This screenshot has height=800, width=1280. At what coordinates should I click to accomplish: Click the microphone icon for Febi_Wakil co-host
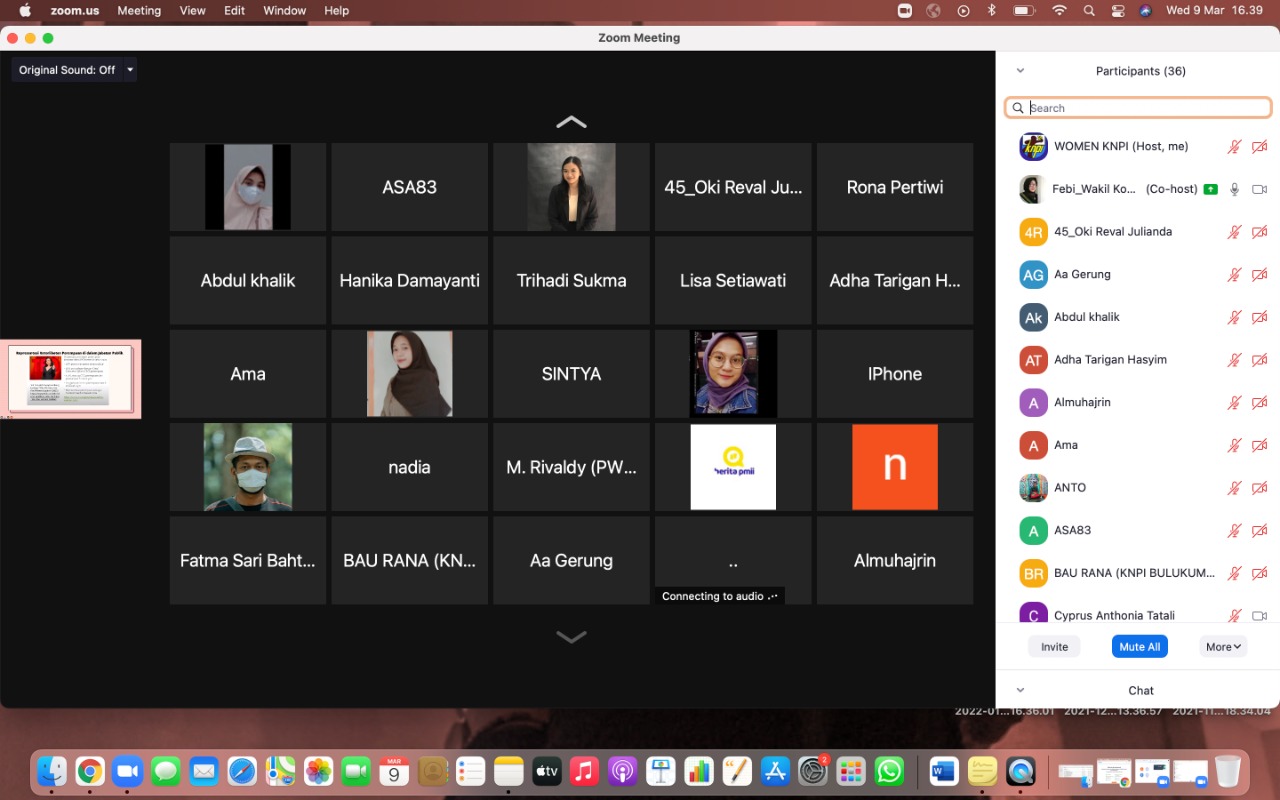click(x=1235, y=189)
